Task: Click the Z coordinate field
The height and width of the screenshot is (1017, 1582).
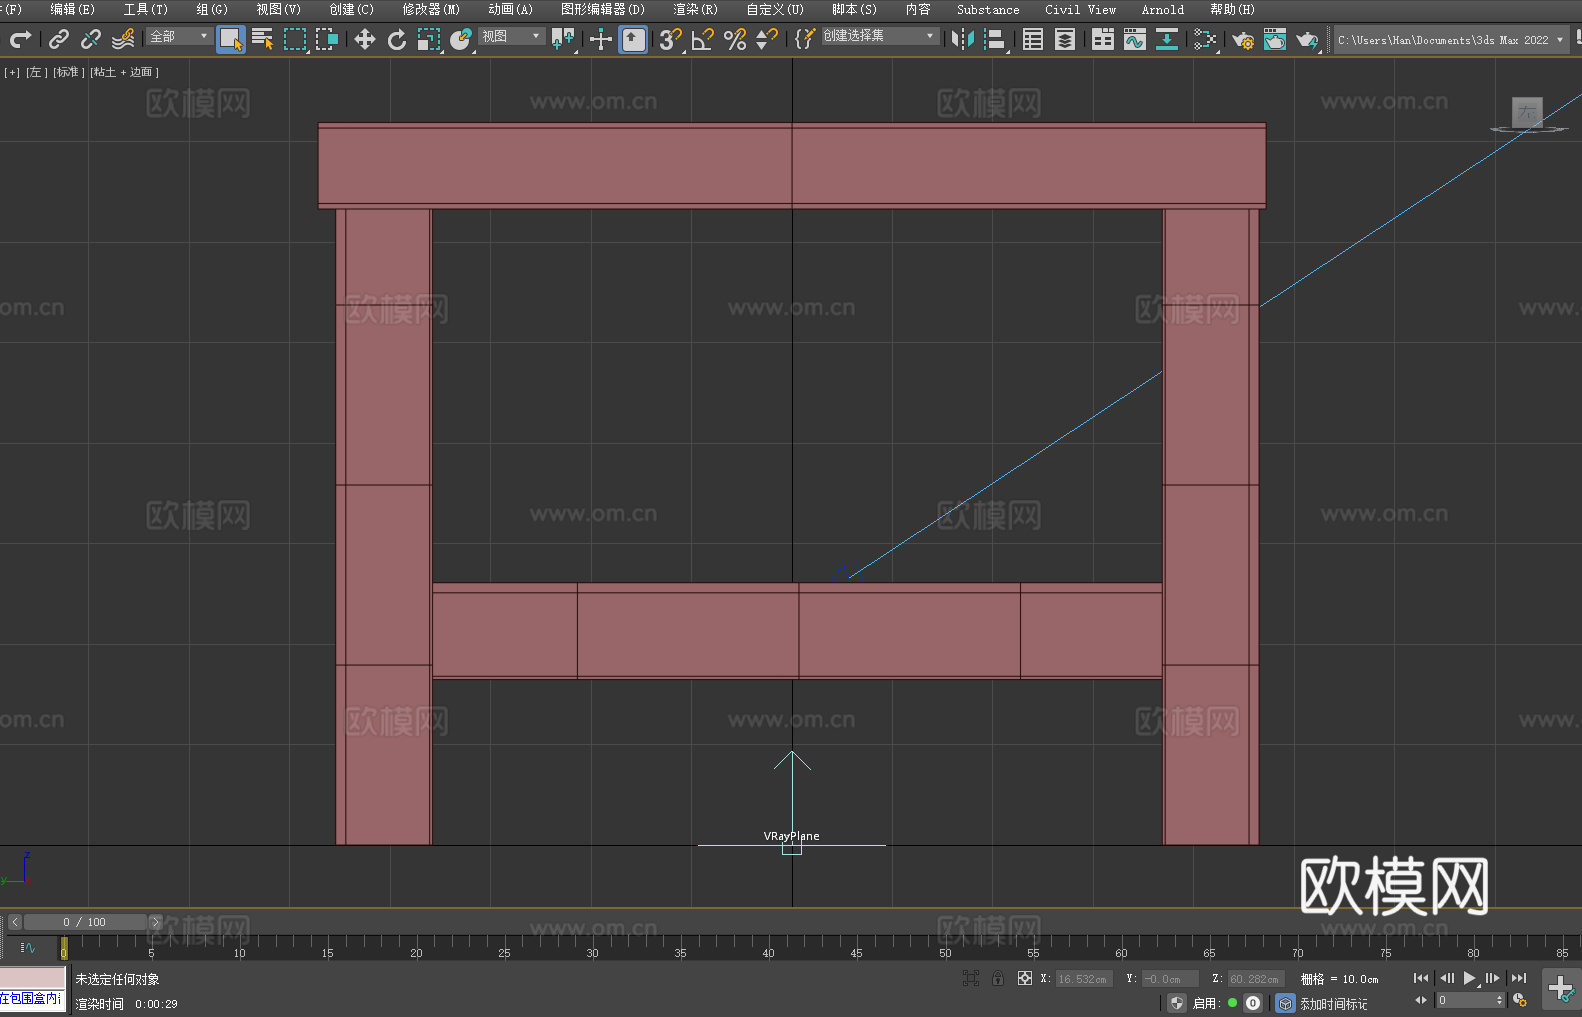Action: [x=1255, y=979]
